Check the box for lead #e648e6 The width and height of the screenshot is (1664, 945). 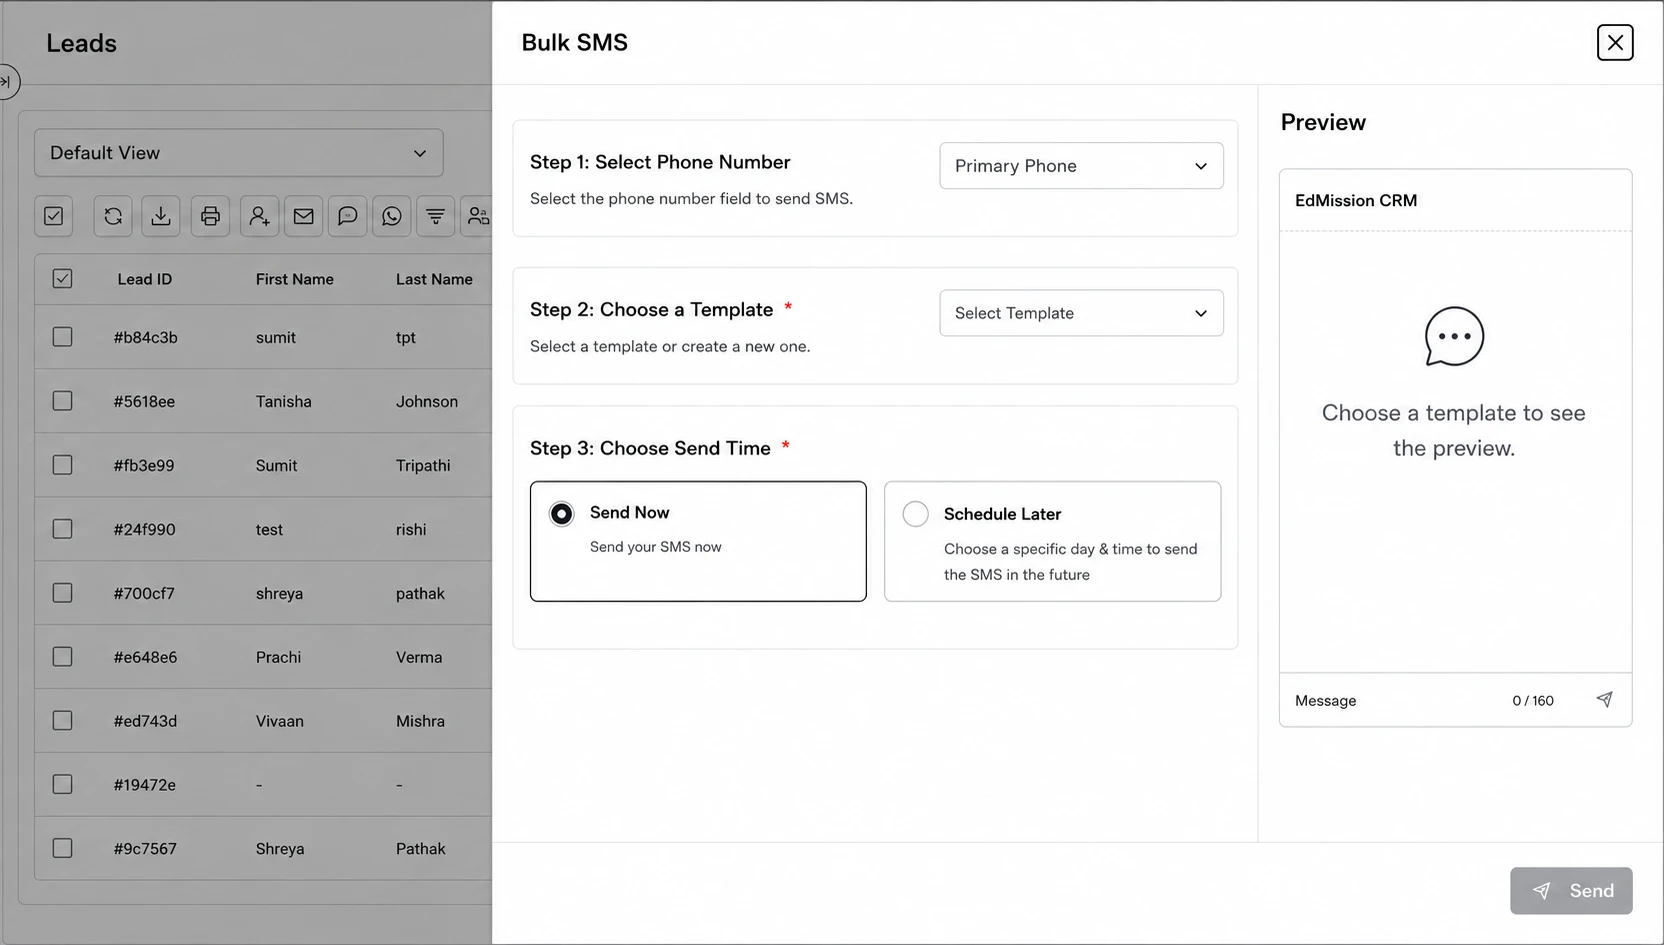point(62,657)
